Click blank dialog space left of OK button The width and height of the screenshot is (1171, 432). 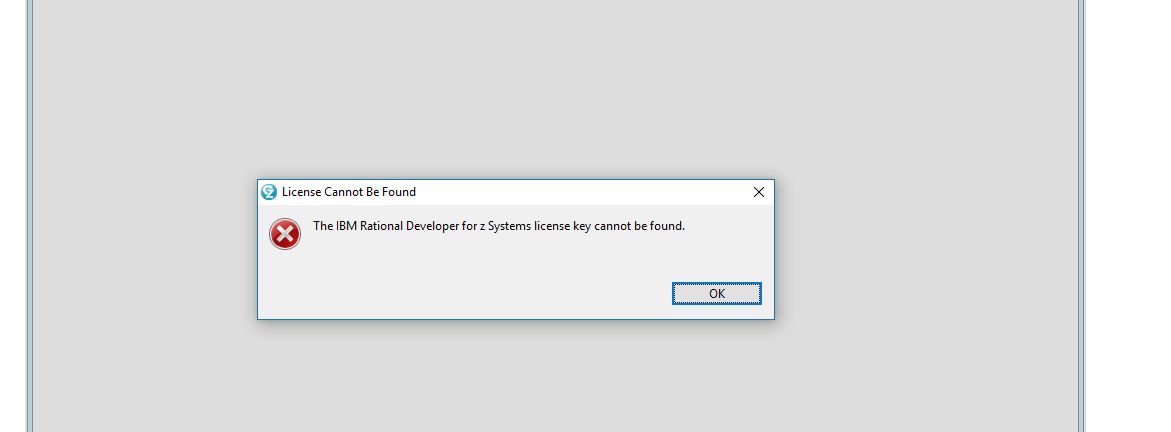[x=463, y=294]
